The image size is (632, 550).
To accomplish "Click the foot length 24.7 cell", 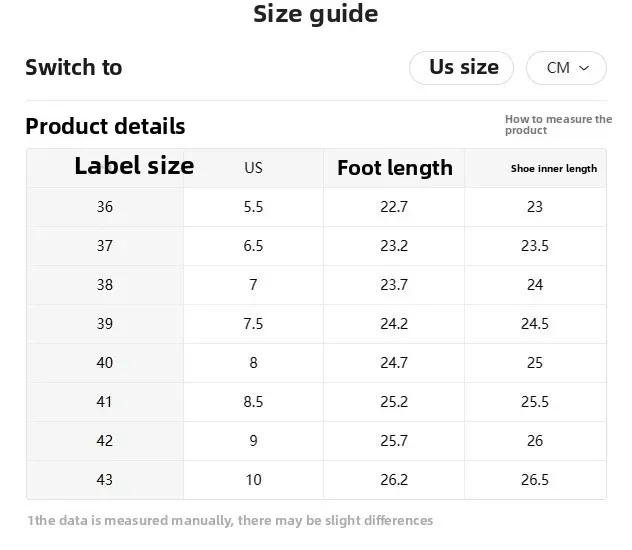I will point(394,363).
